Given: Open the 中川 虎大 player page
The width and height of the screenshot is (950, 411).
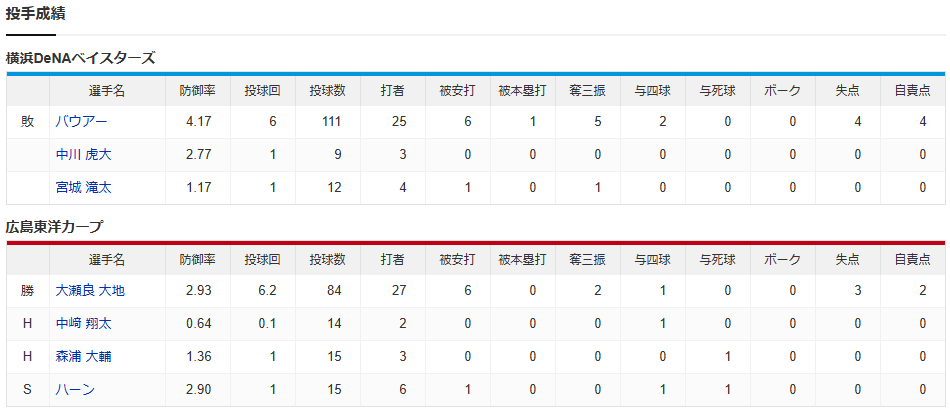Looking at the screenshot, I should coord(84,155).
